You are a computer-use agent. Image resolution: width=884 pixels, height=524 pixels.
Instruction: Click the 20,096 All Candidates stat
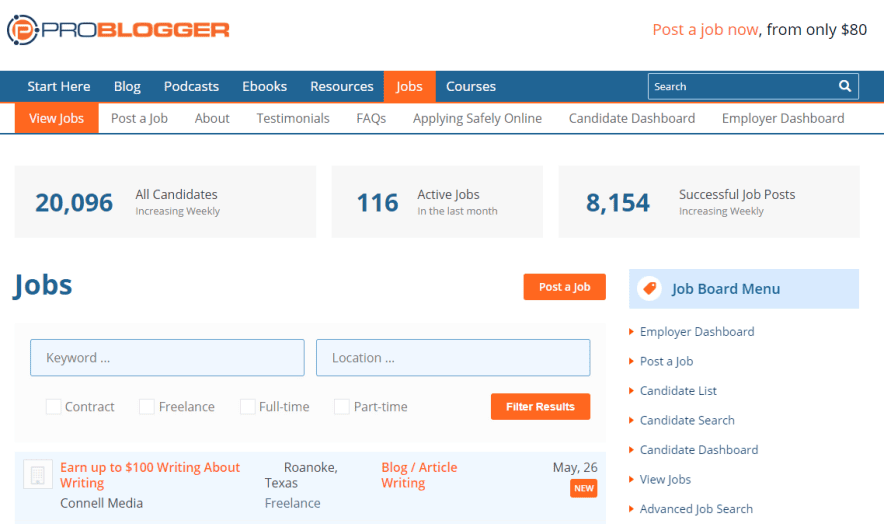click(x=165, y=202)
